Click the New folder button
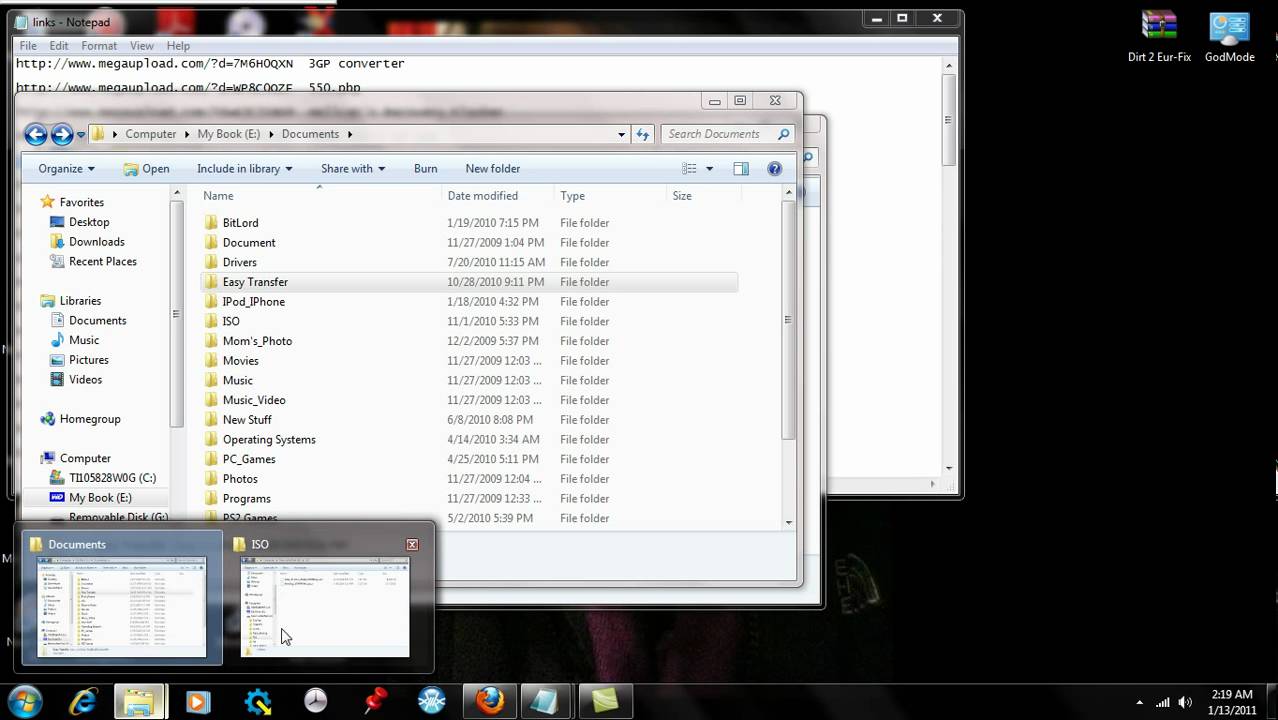 click(493, 169)
